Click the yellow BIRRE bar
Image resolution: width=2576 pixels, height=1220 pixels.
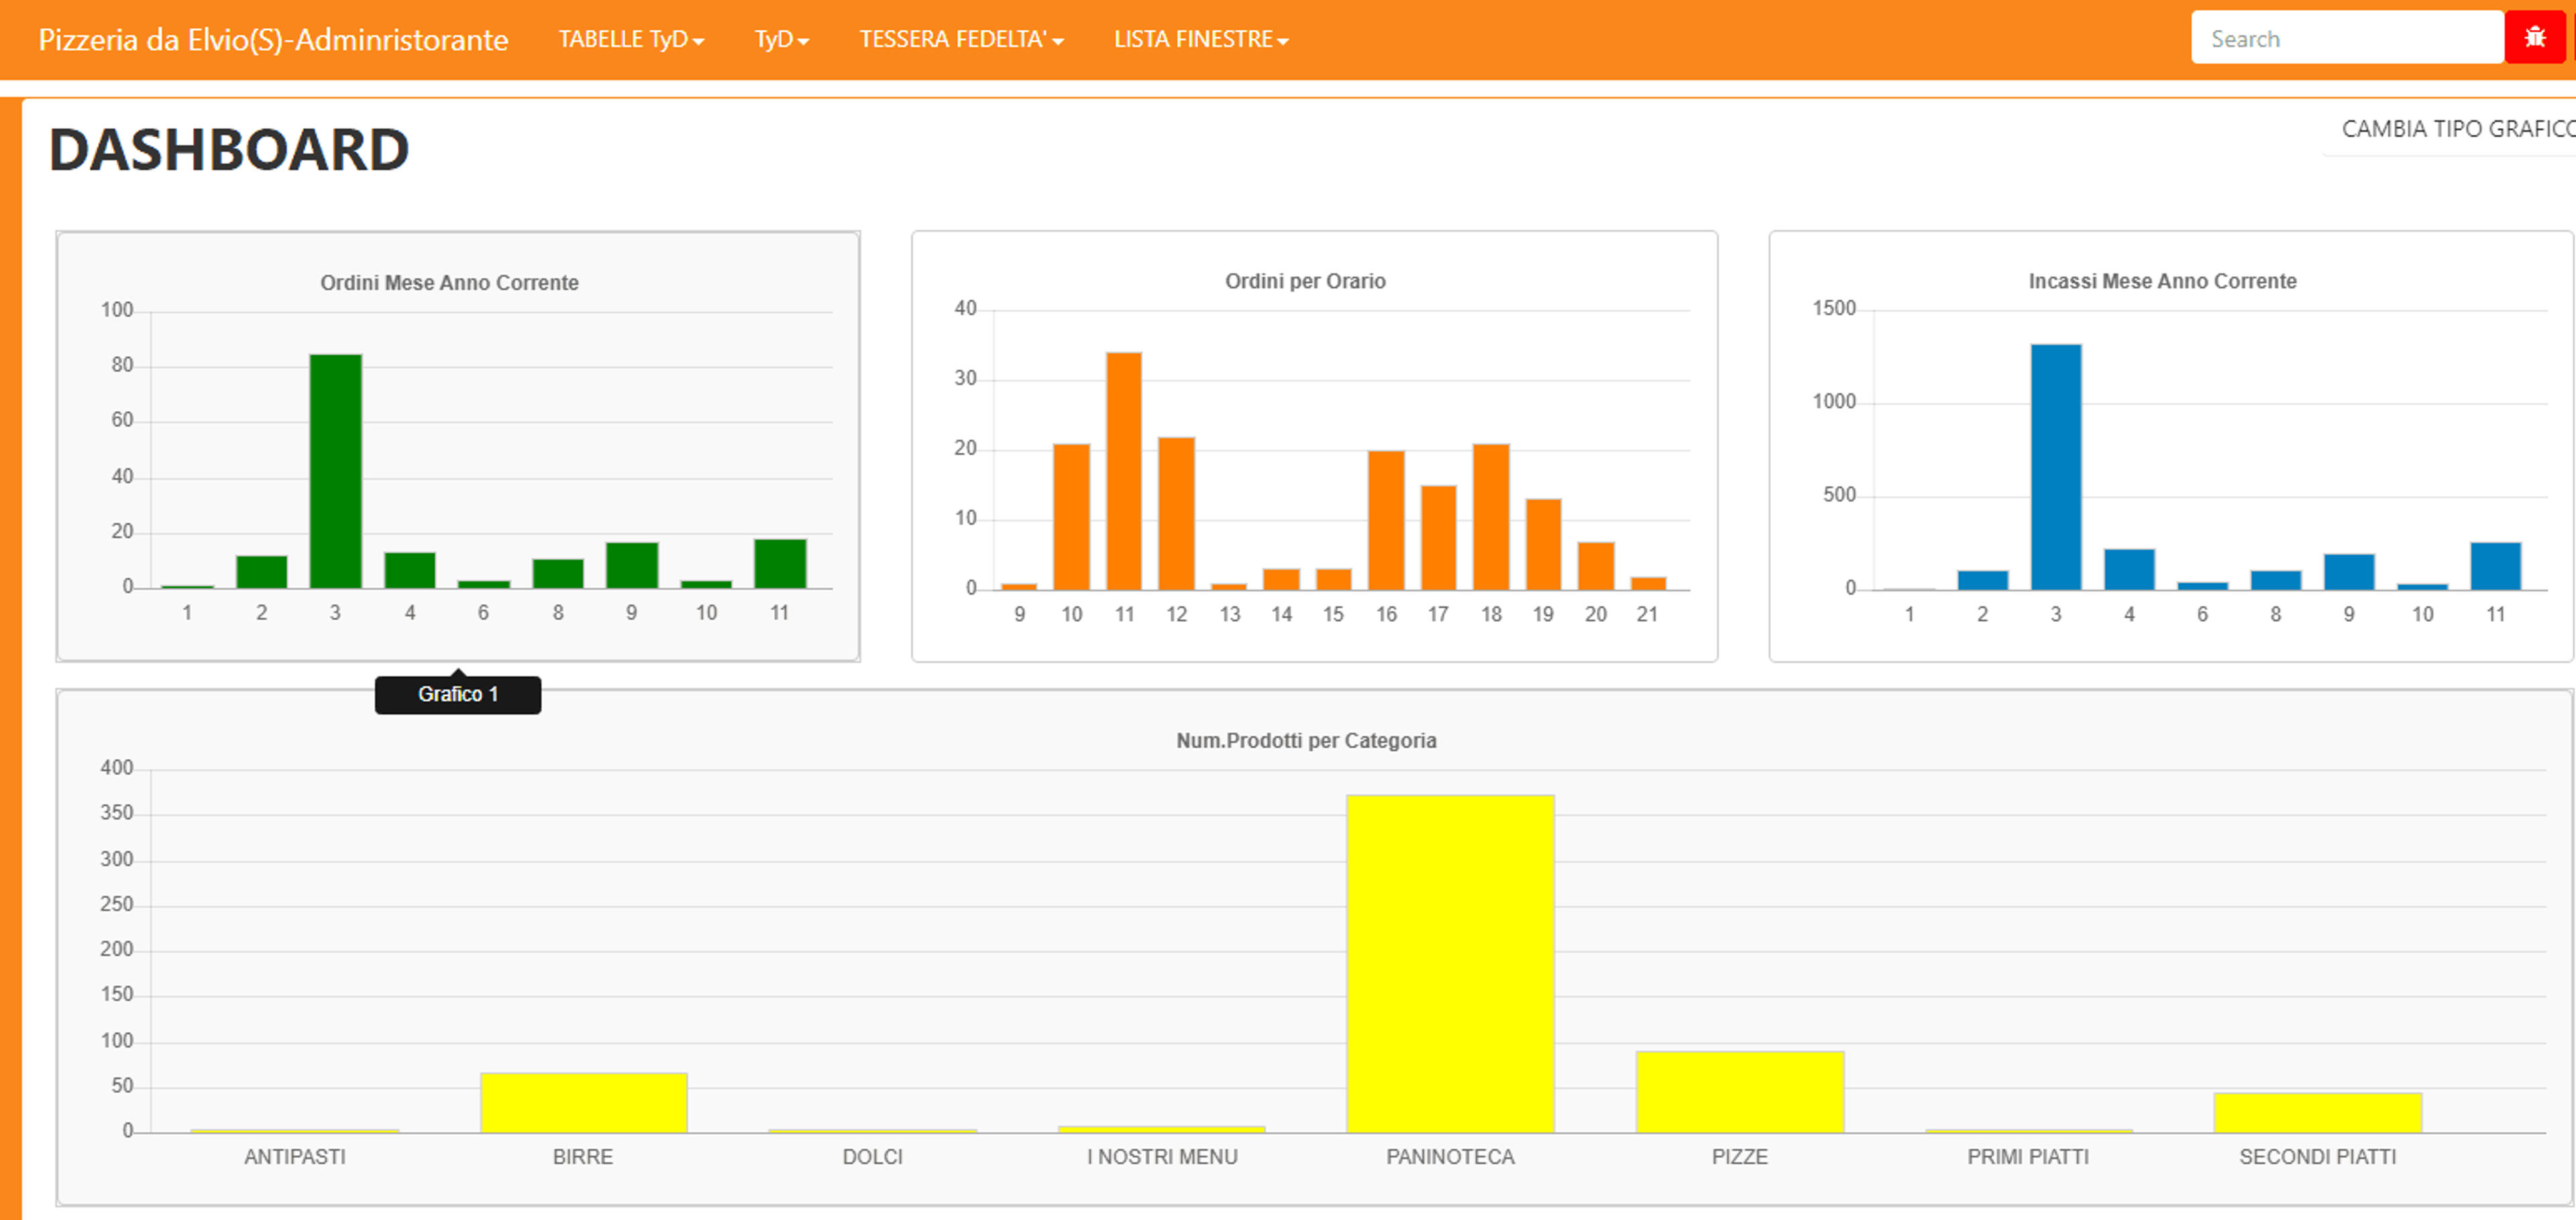pos(584,1103)
